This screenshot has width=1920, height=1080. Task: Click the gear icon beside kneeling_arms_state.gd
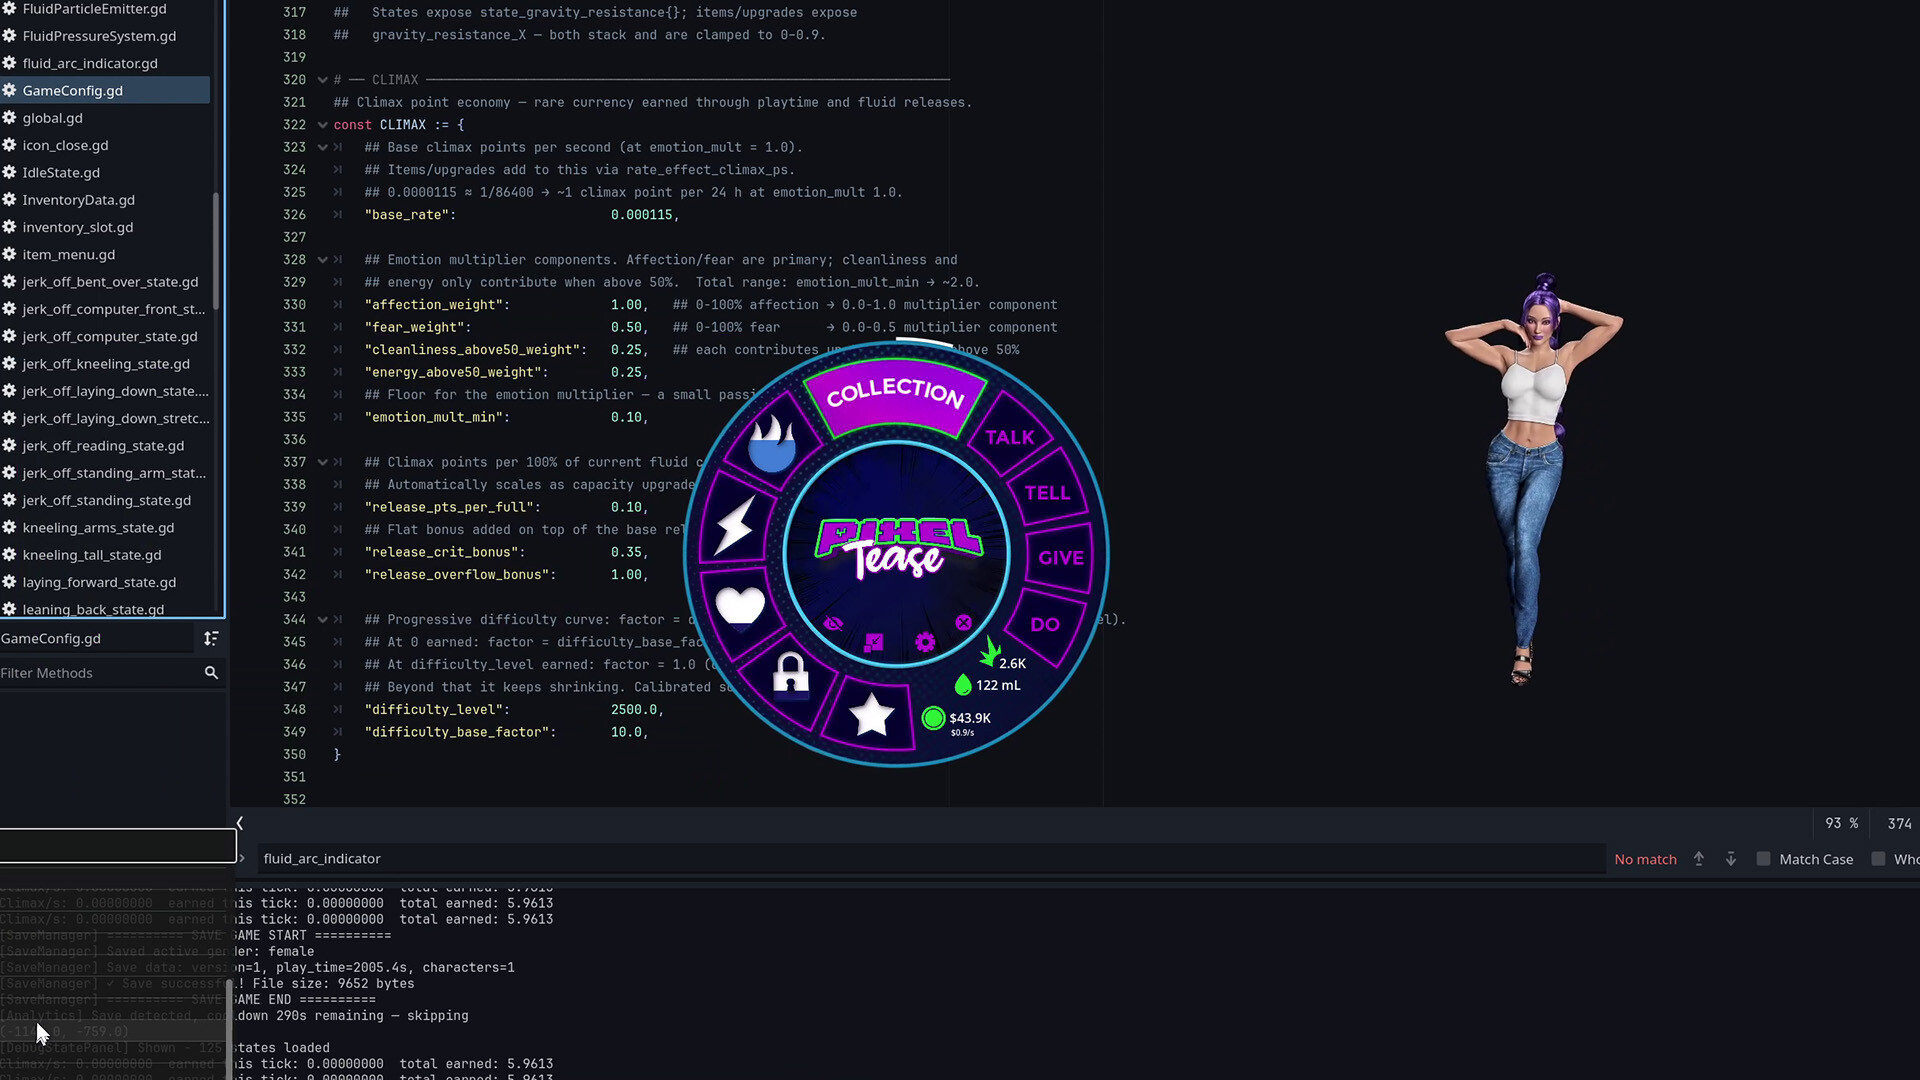click(x=9, y=527)
